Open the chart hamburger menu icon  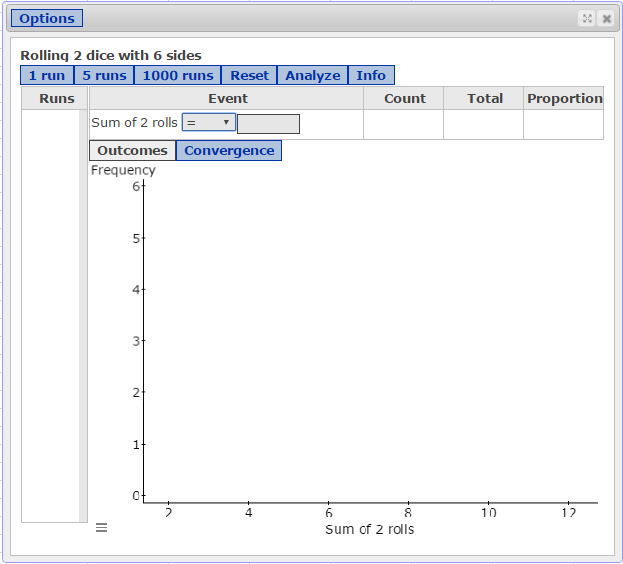coord(101,527)
